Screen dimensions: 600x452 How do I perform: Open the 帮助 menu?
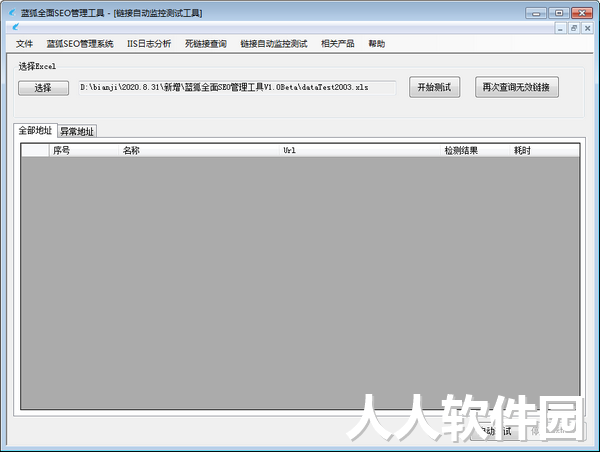click(377, 44)
